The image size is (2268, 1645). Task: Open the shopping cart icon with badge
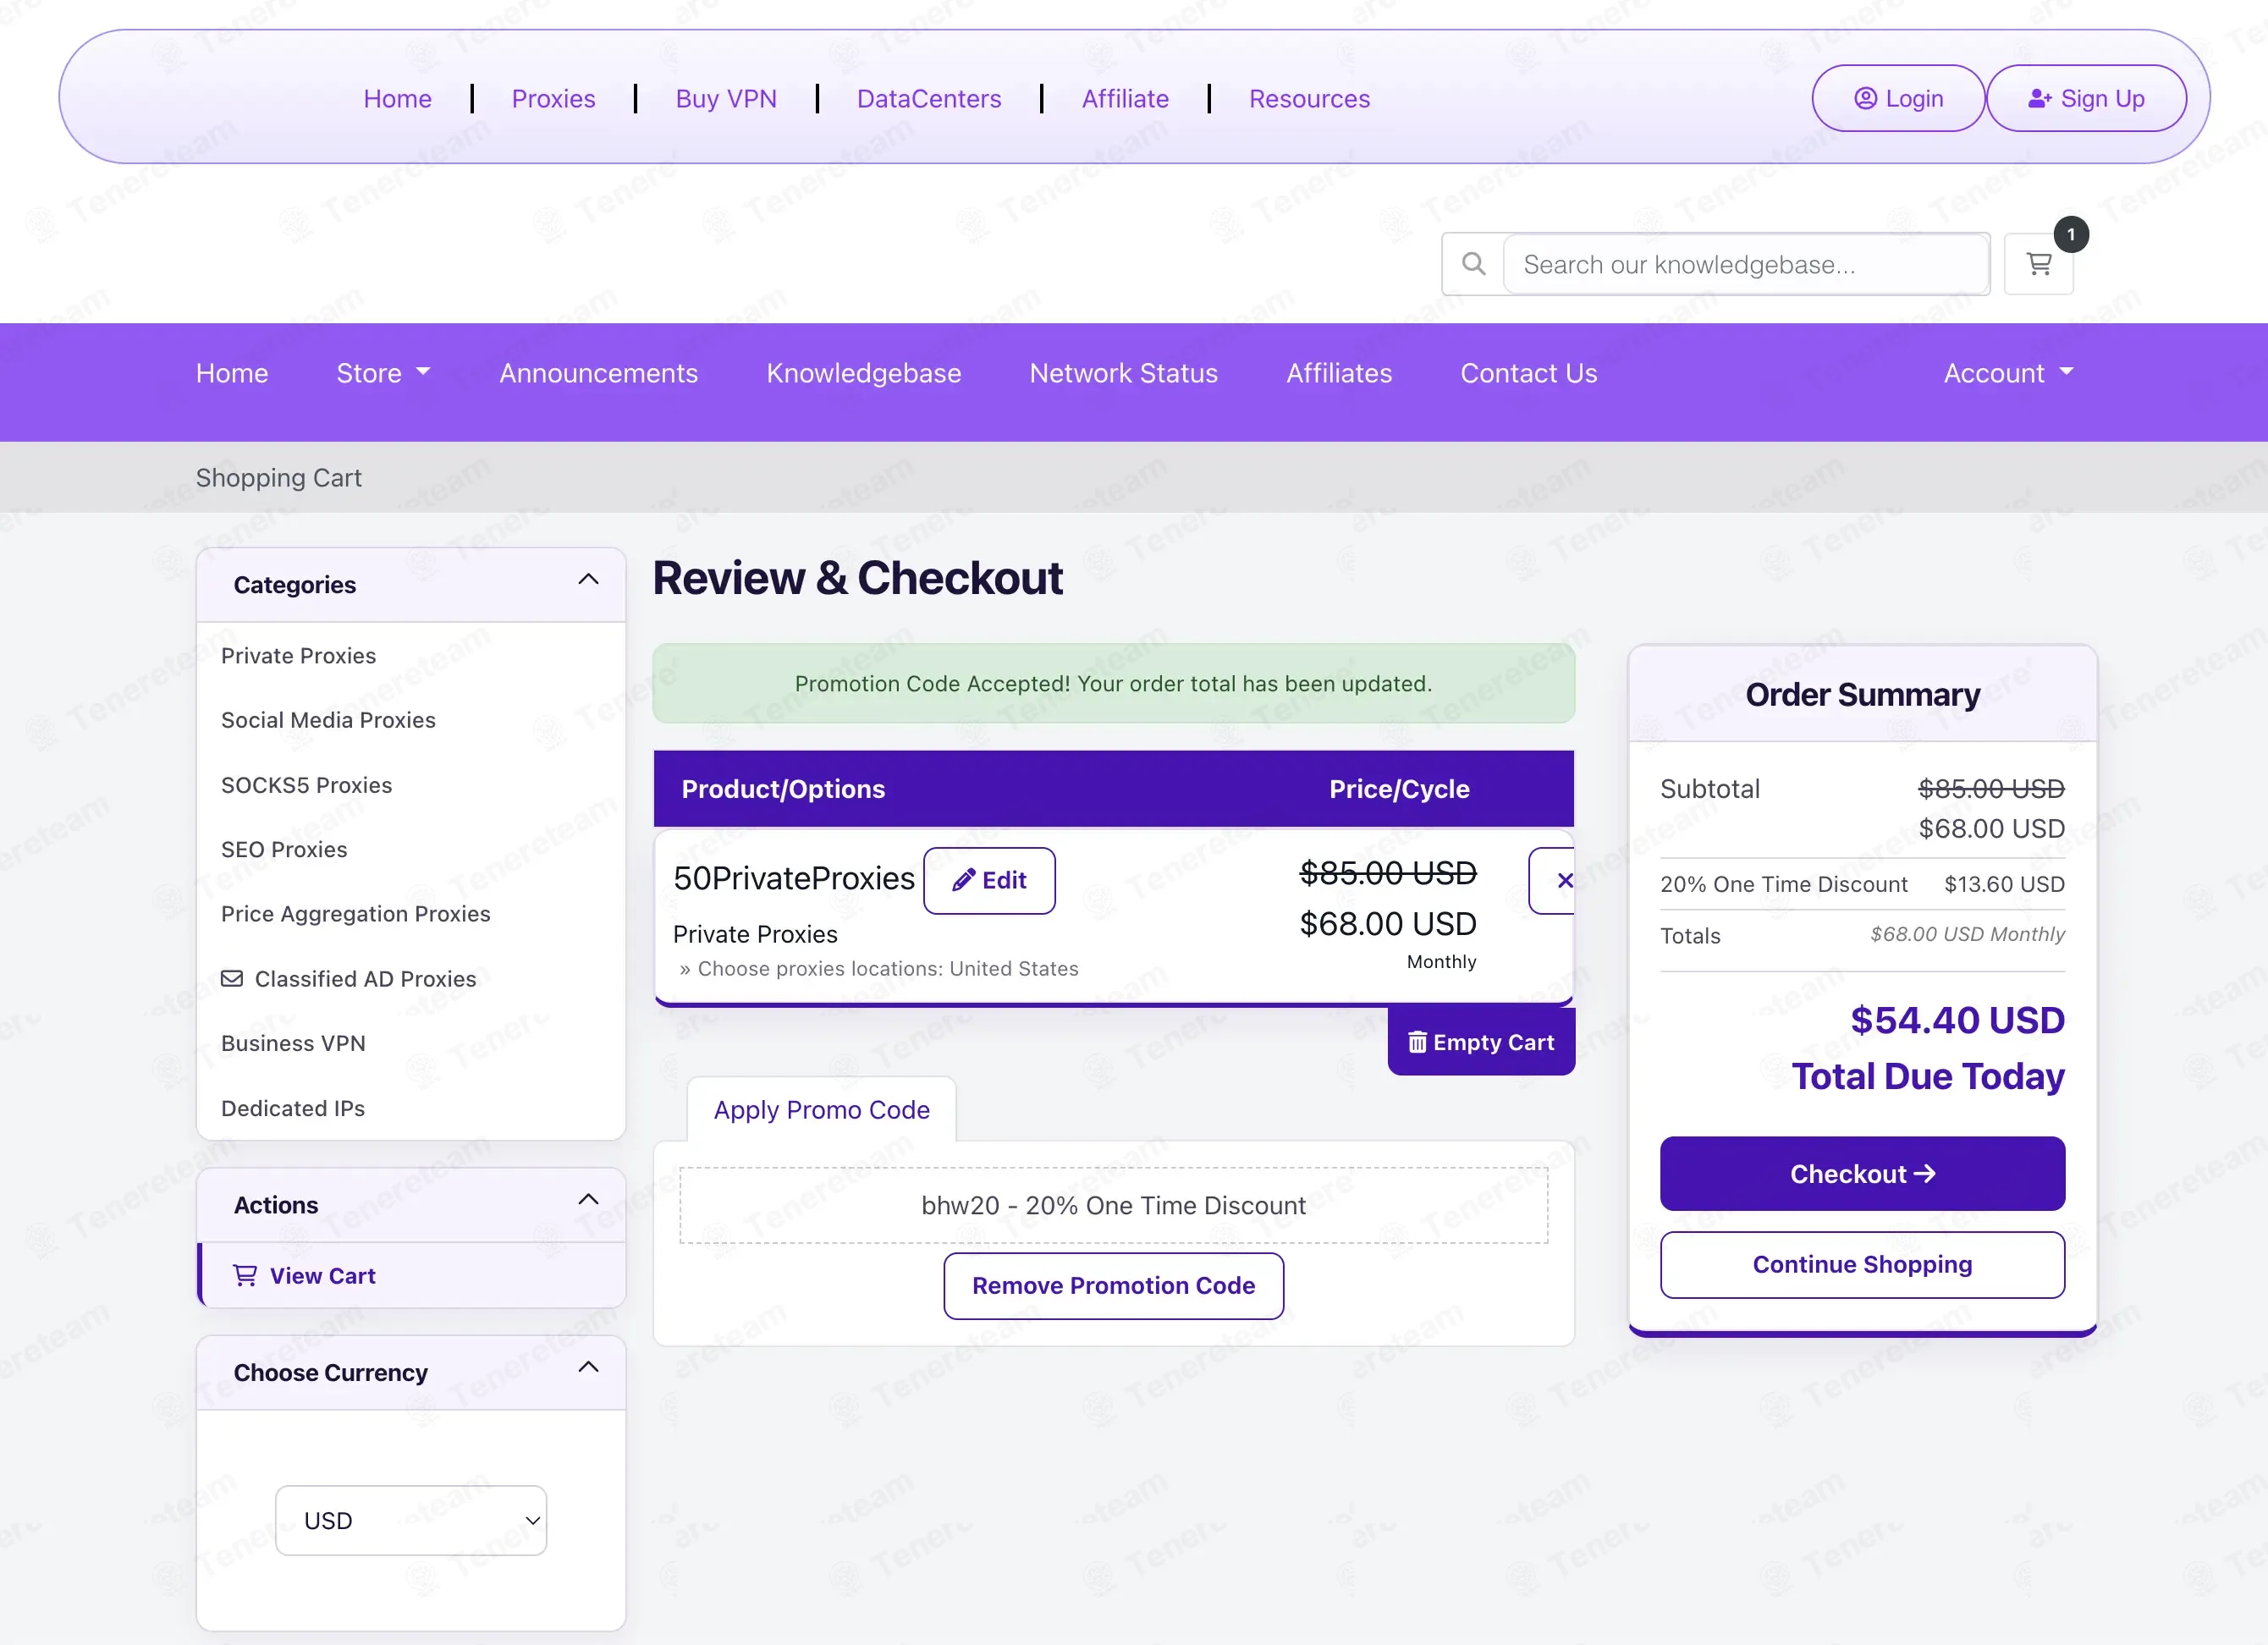click(x=2038, y=264)
